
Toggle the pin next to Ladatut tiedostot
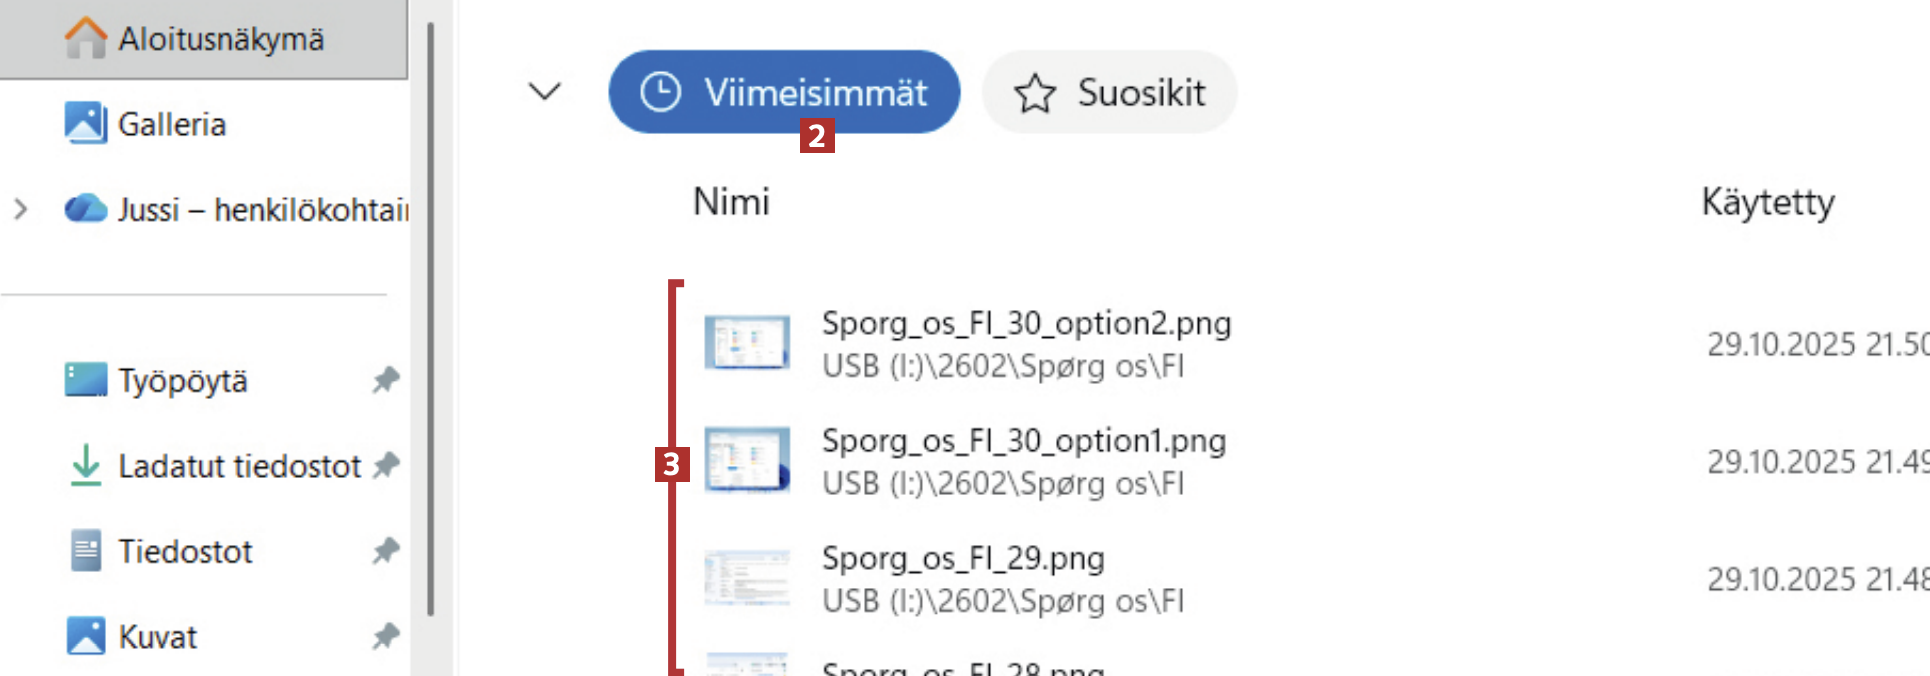click(386, 465)
